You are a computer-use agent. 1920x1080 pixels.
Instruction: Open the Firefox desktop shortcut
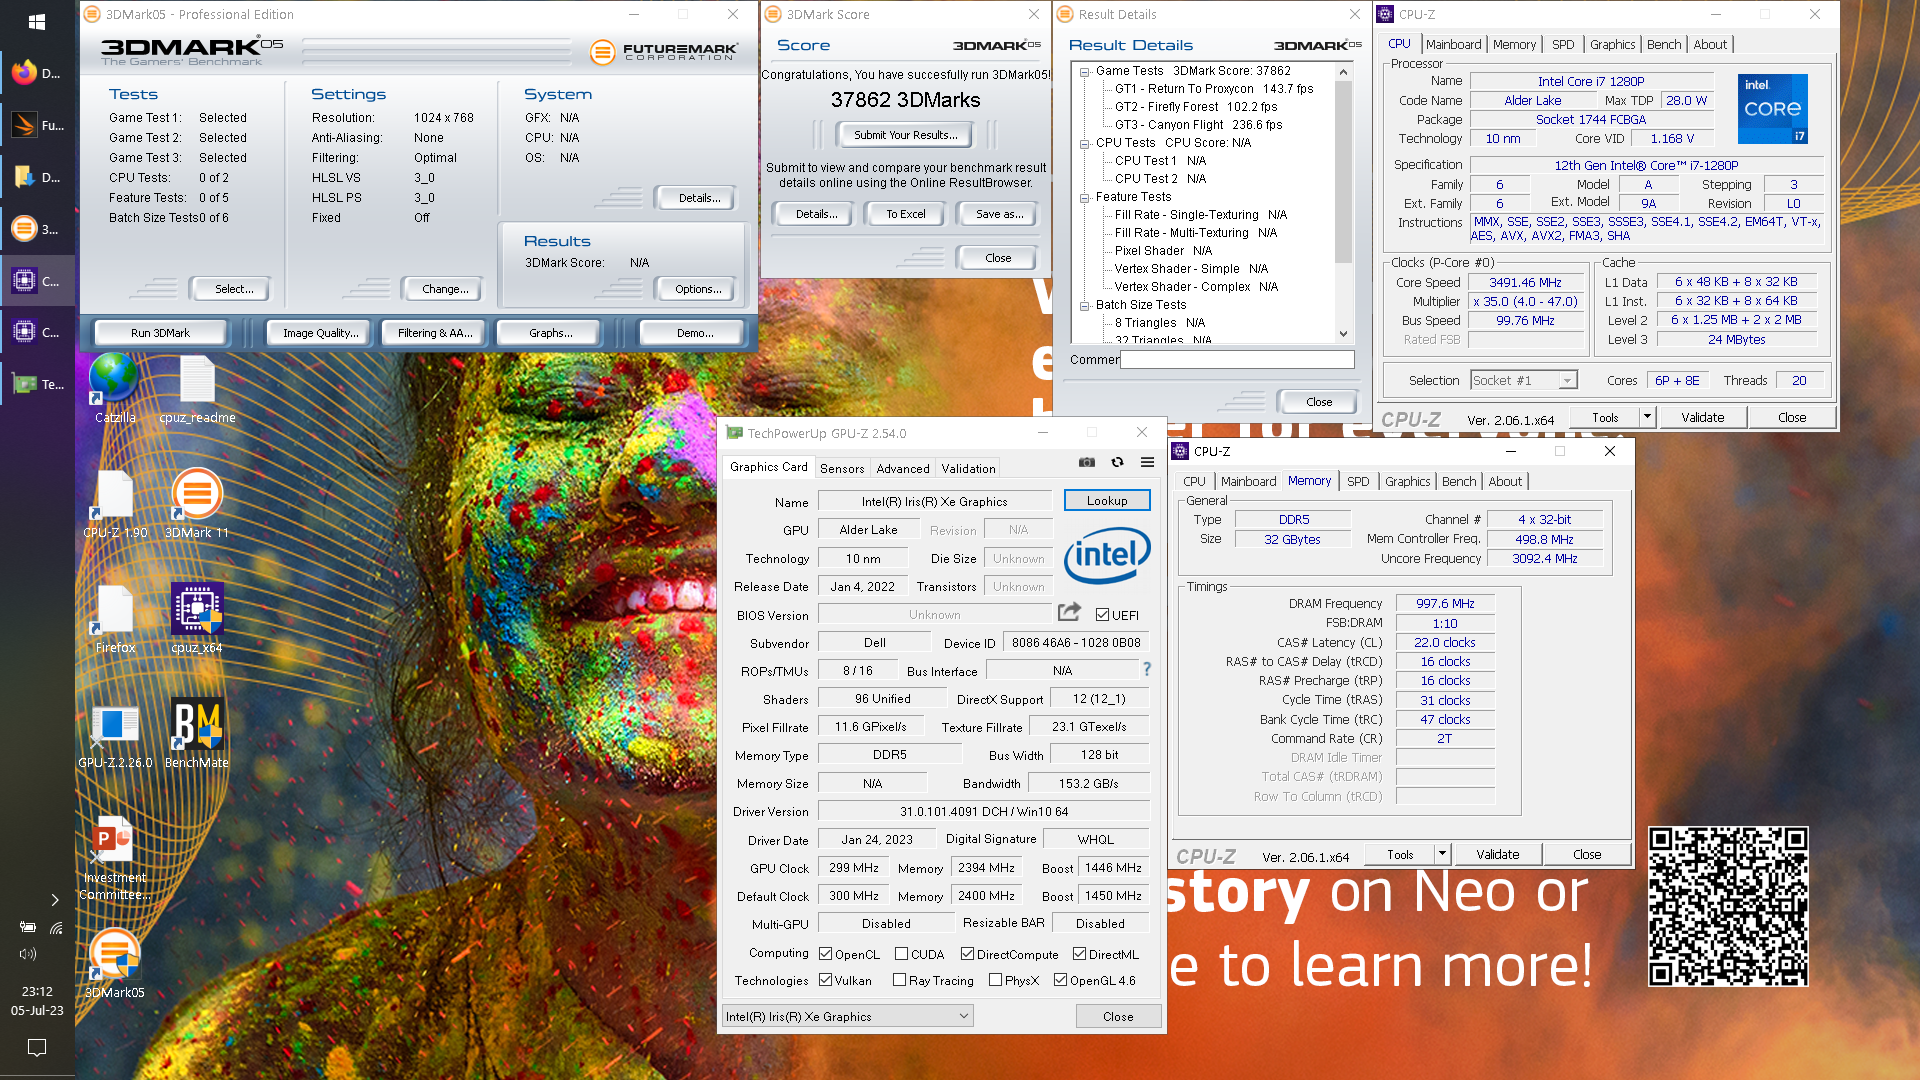point(115,618)
